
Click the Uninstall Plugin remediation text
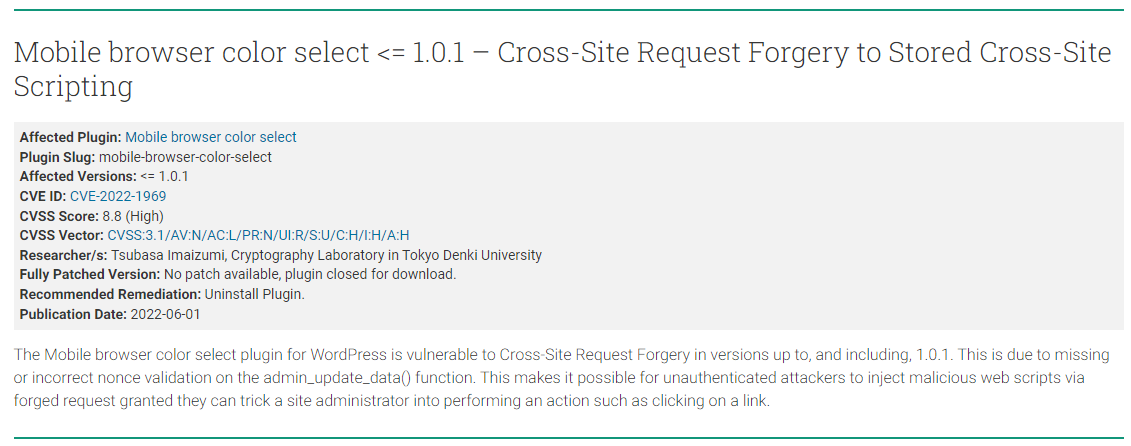click(255, 294)
